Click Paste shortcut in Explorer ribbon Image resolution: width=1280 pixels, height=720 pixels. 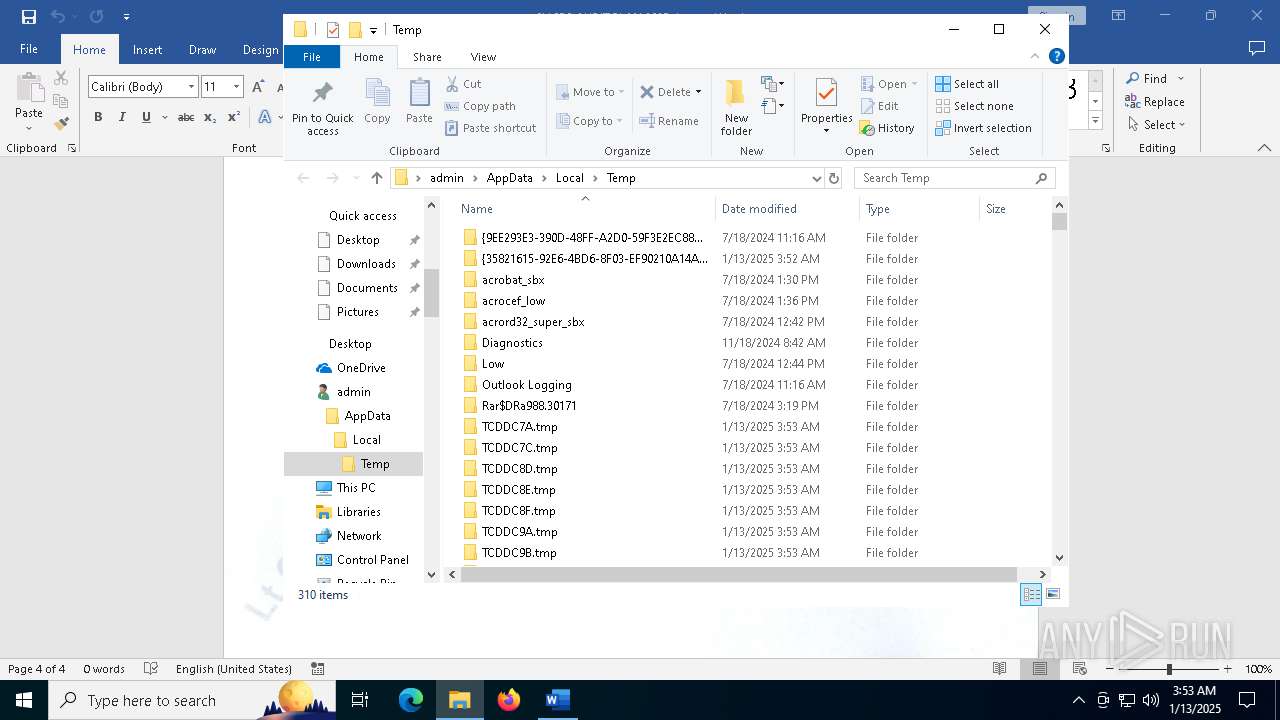point(490,128)
